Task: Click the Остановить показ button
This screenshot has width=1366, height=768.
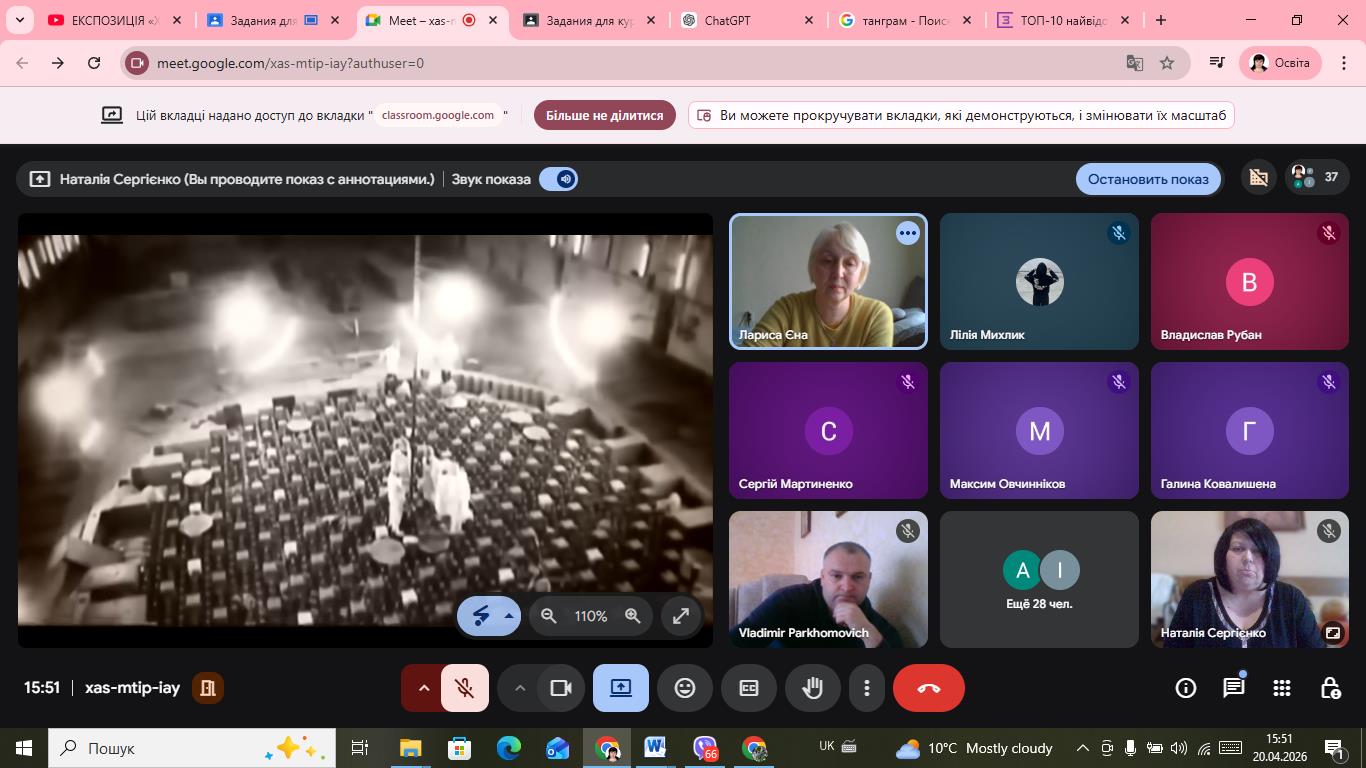Action: 1147,179
